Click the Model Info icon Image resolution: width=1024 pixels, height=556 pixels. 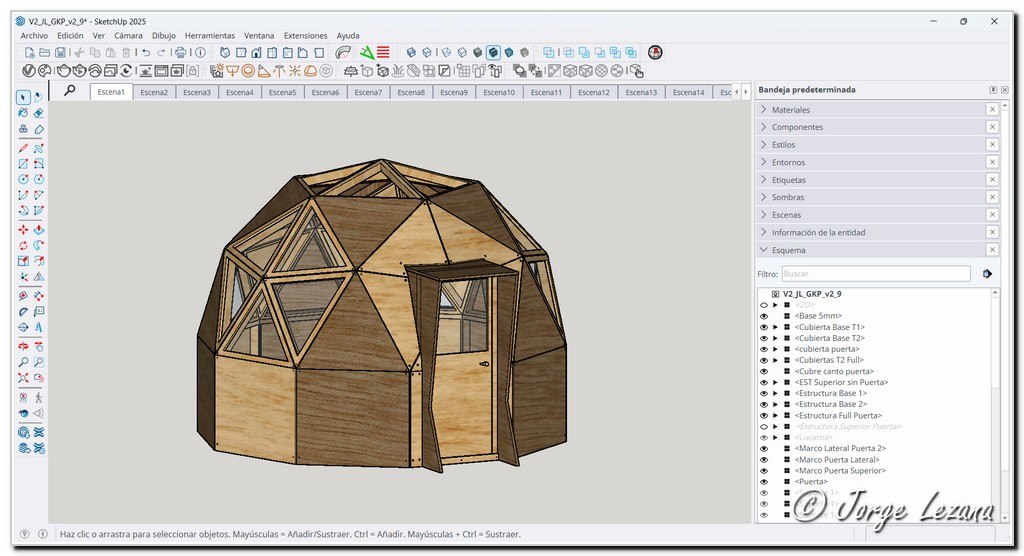(x=200, y=52)
